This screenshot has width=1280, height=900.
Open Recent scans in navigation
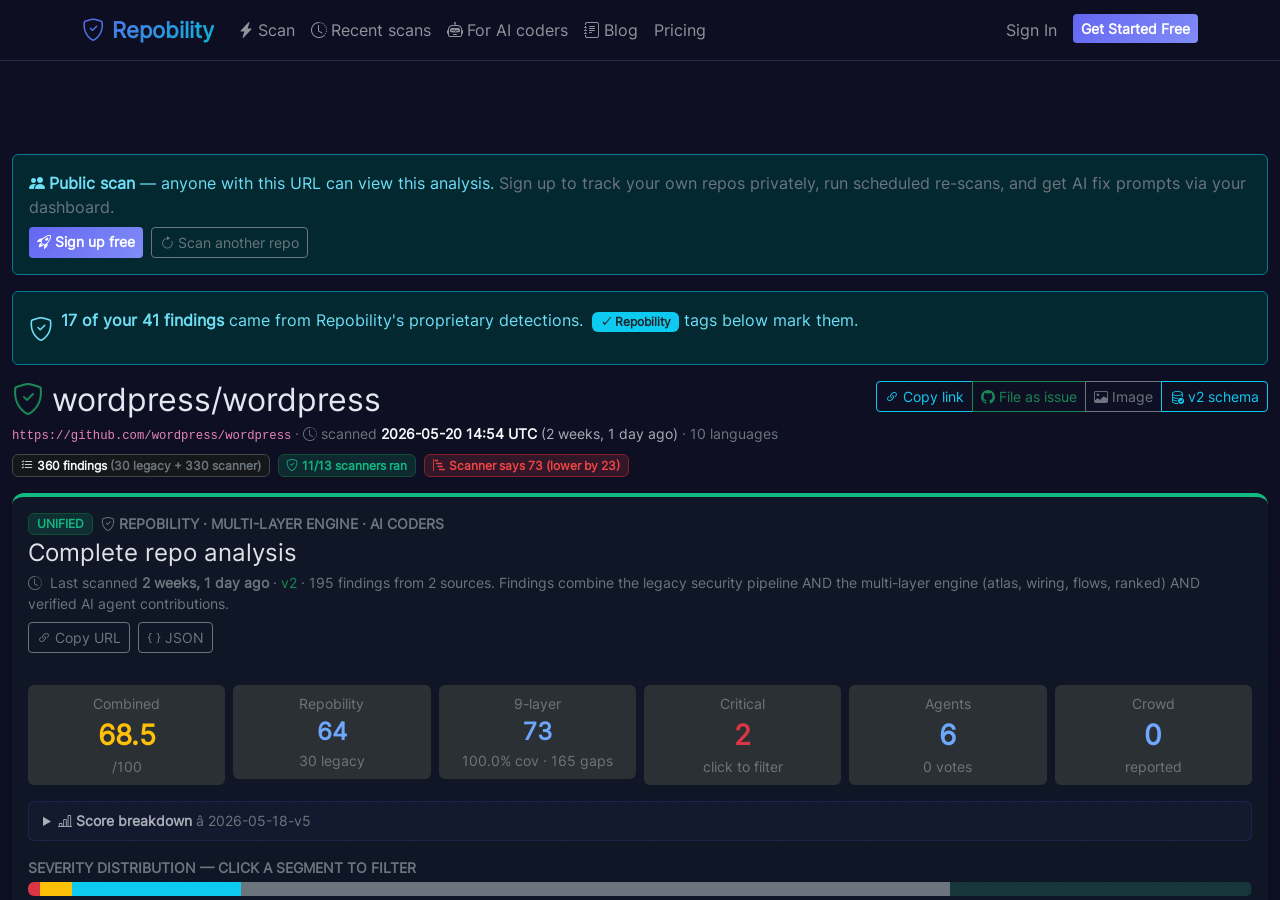pyautogui.click(x=371, y=30)
